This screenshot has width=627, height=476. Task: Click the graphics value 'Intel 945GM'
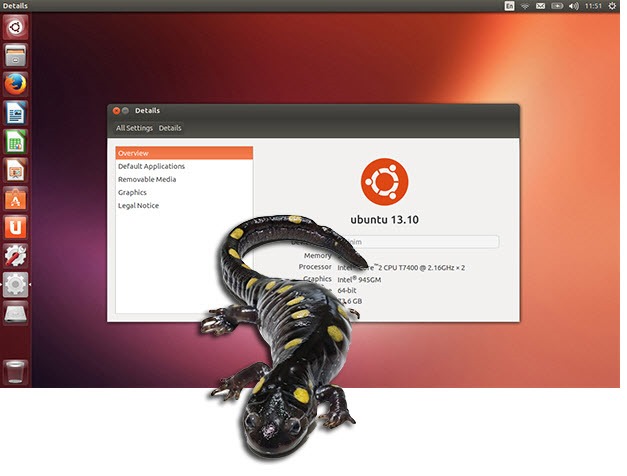point(359,280)
